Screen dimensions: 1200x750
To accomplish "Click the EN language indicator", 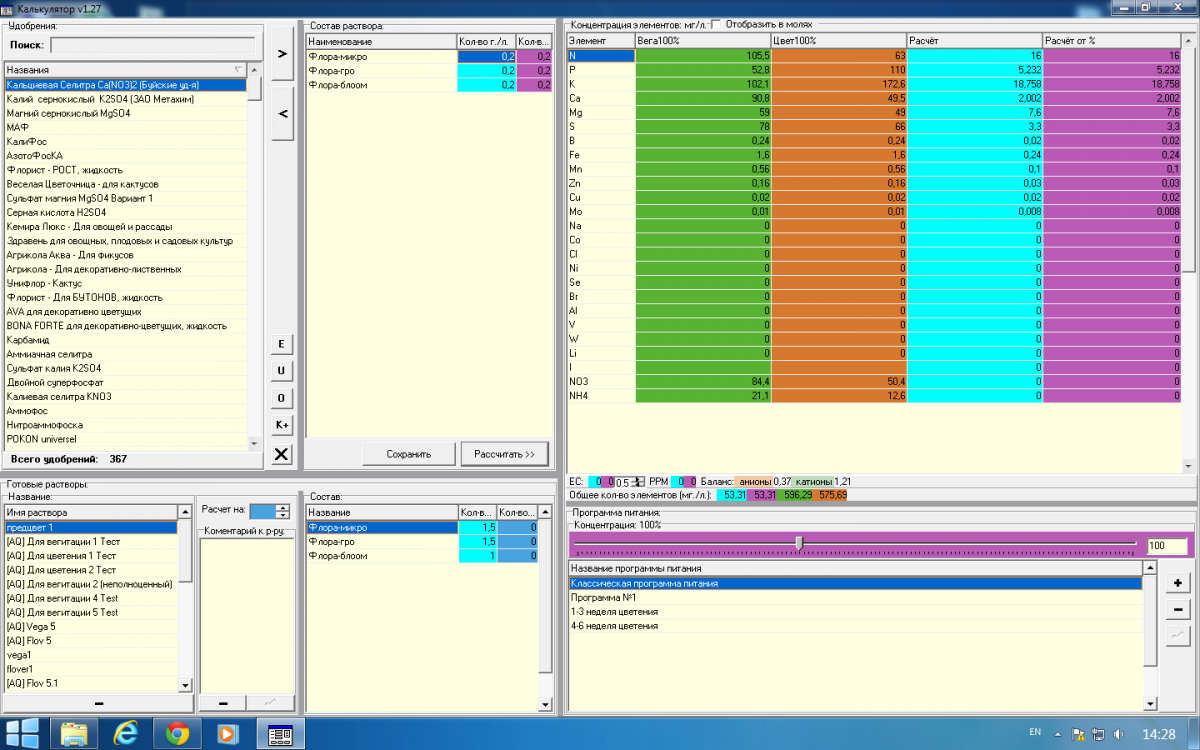I will 1035,731.
